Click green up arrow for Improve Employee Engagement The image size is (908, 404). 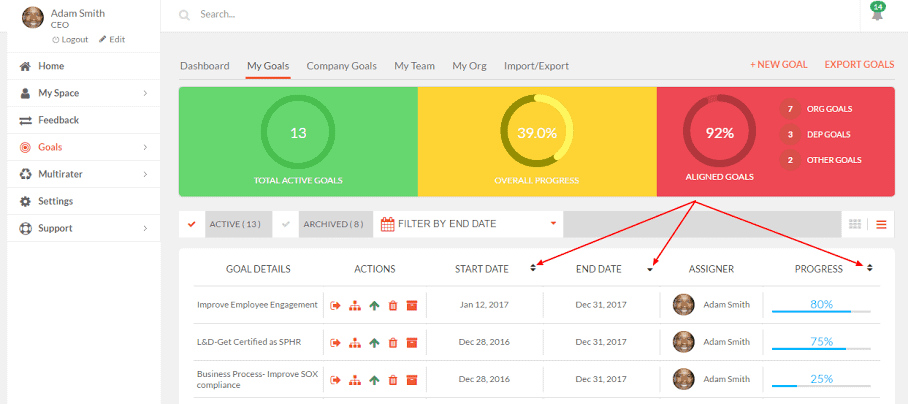click(374, 305)
